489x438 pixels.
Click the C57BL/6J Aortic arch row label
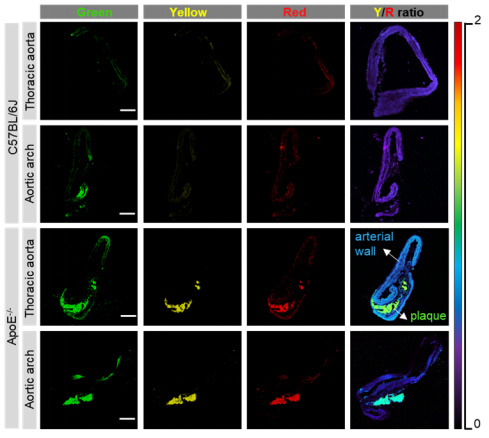pos(29,174)
